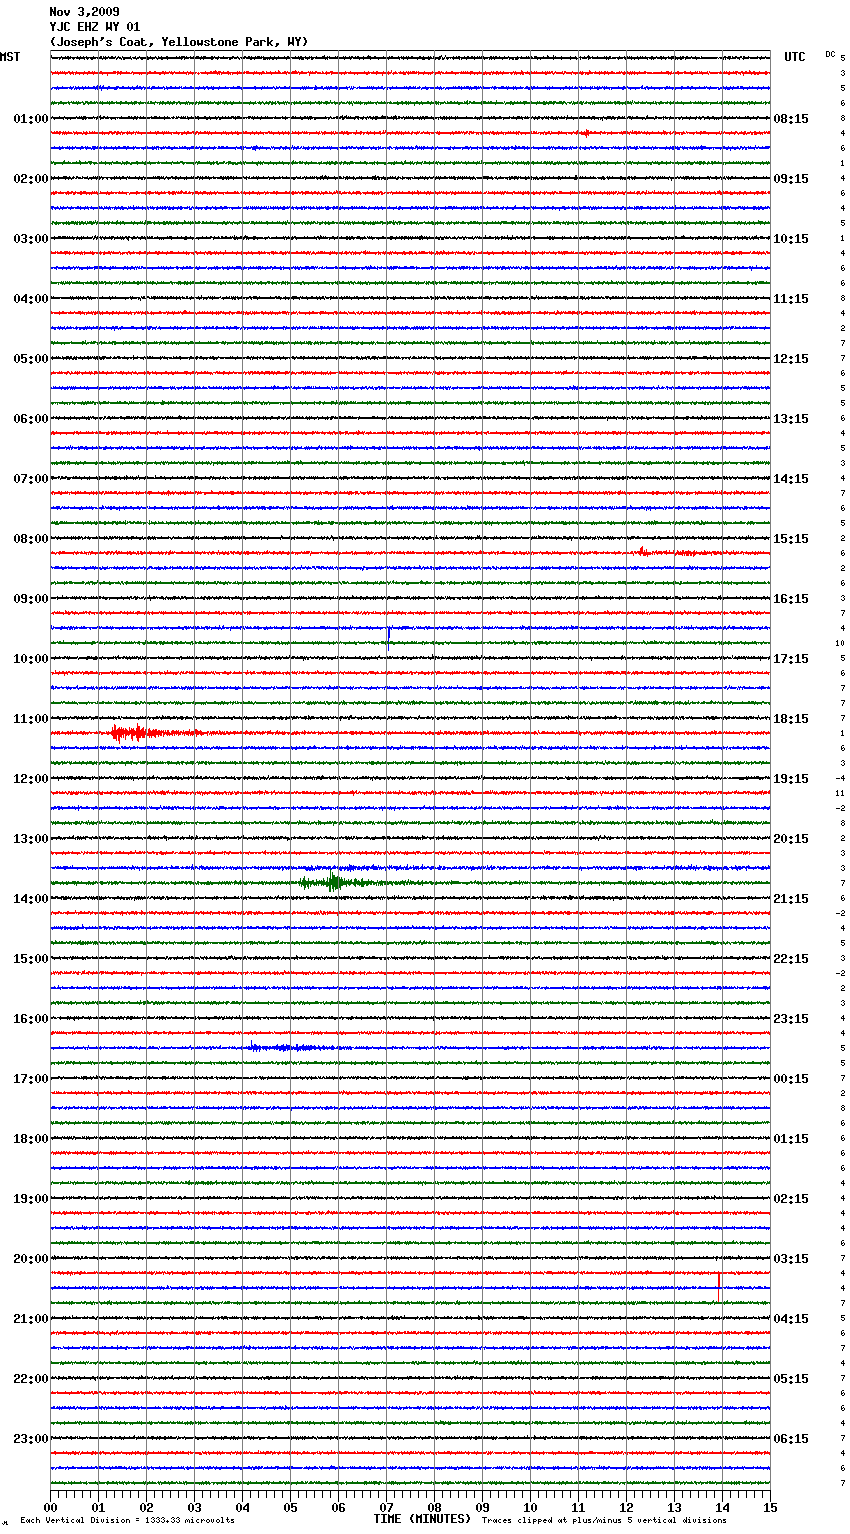850x1534 pixels.
Task: Click the "00" minute tick label
Action: (x=50, y=1507)
